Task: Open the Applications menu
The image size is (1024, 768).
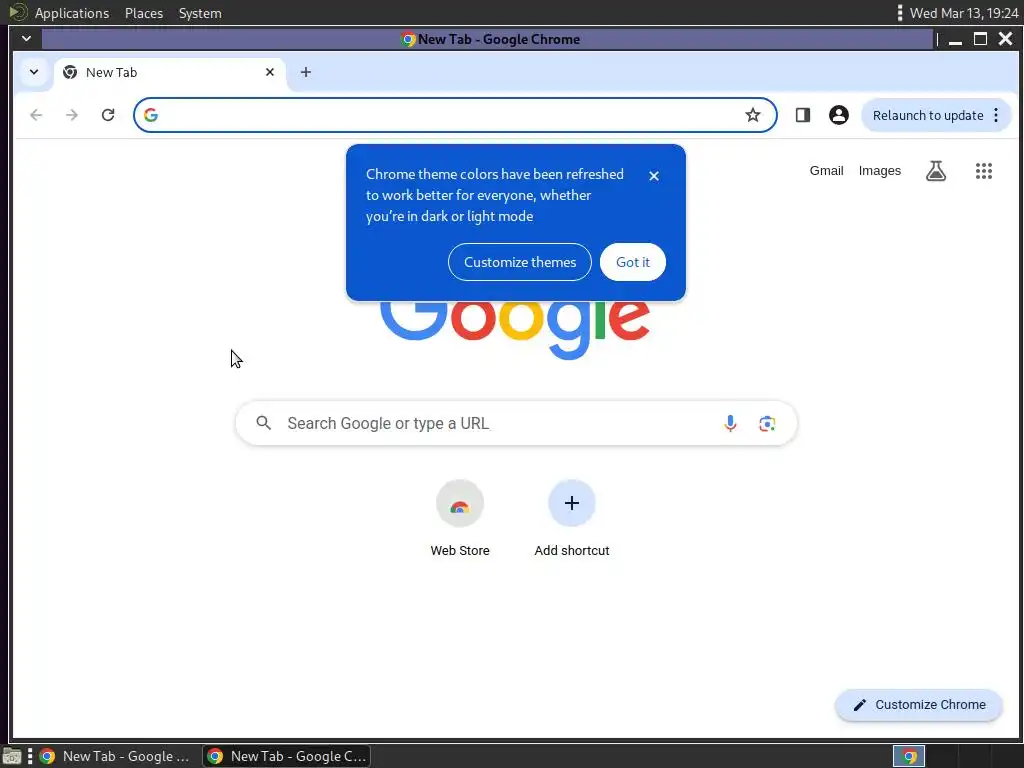Action: (x=72, y=13)
